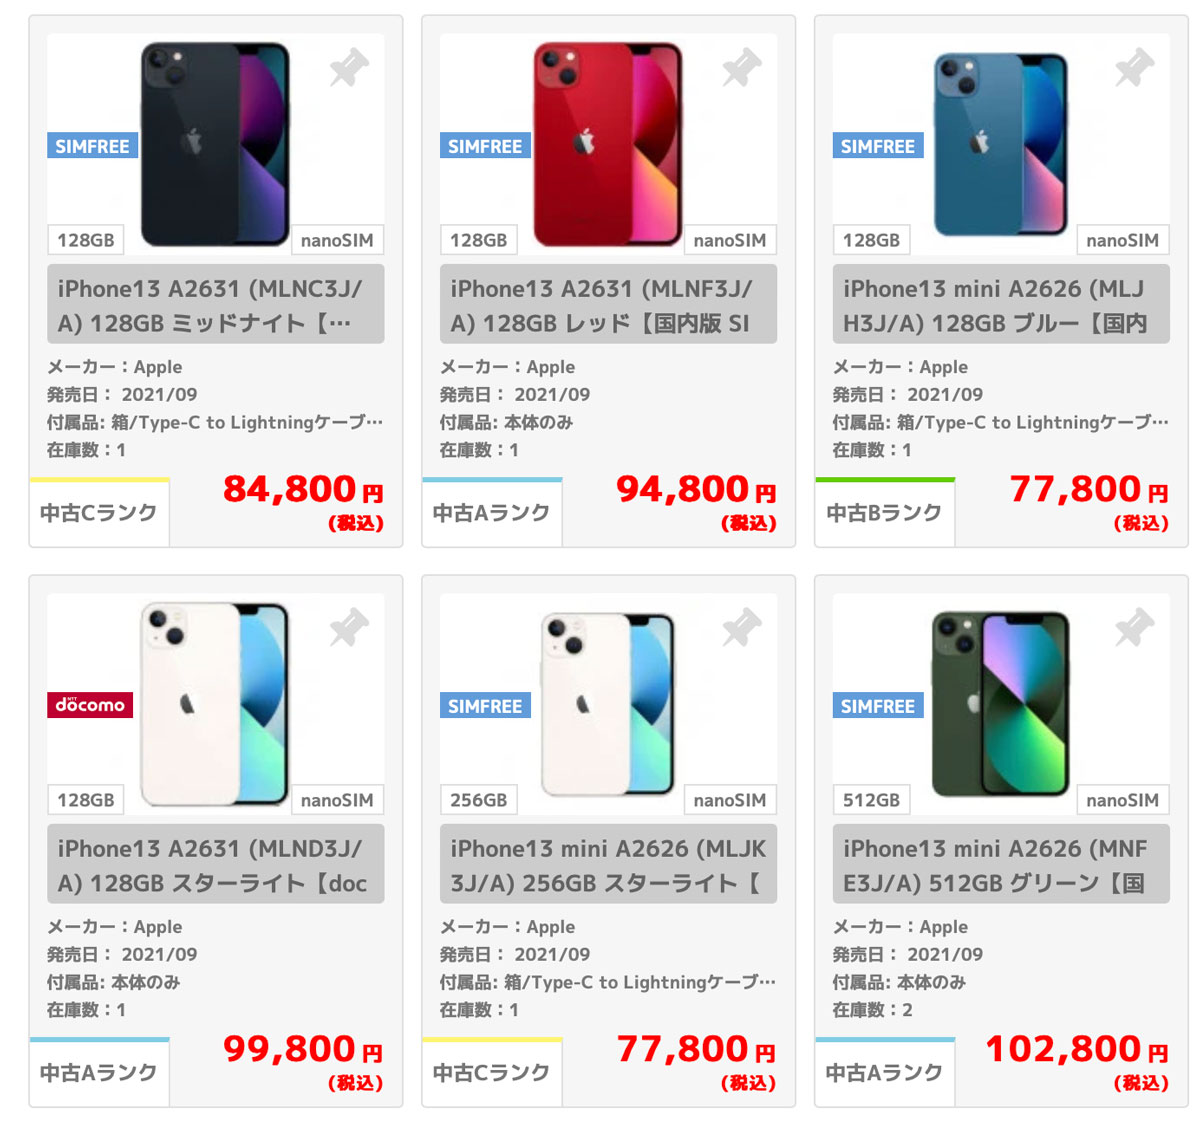Screen dimensions: 1200x1125
Task: Click SIMFREE badge on Red iPhone13
Action: click(485, 146)
